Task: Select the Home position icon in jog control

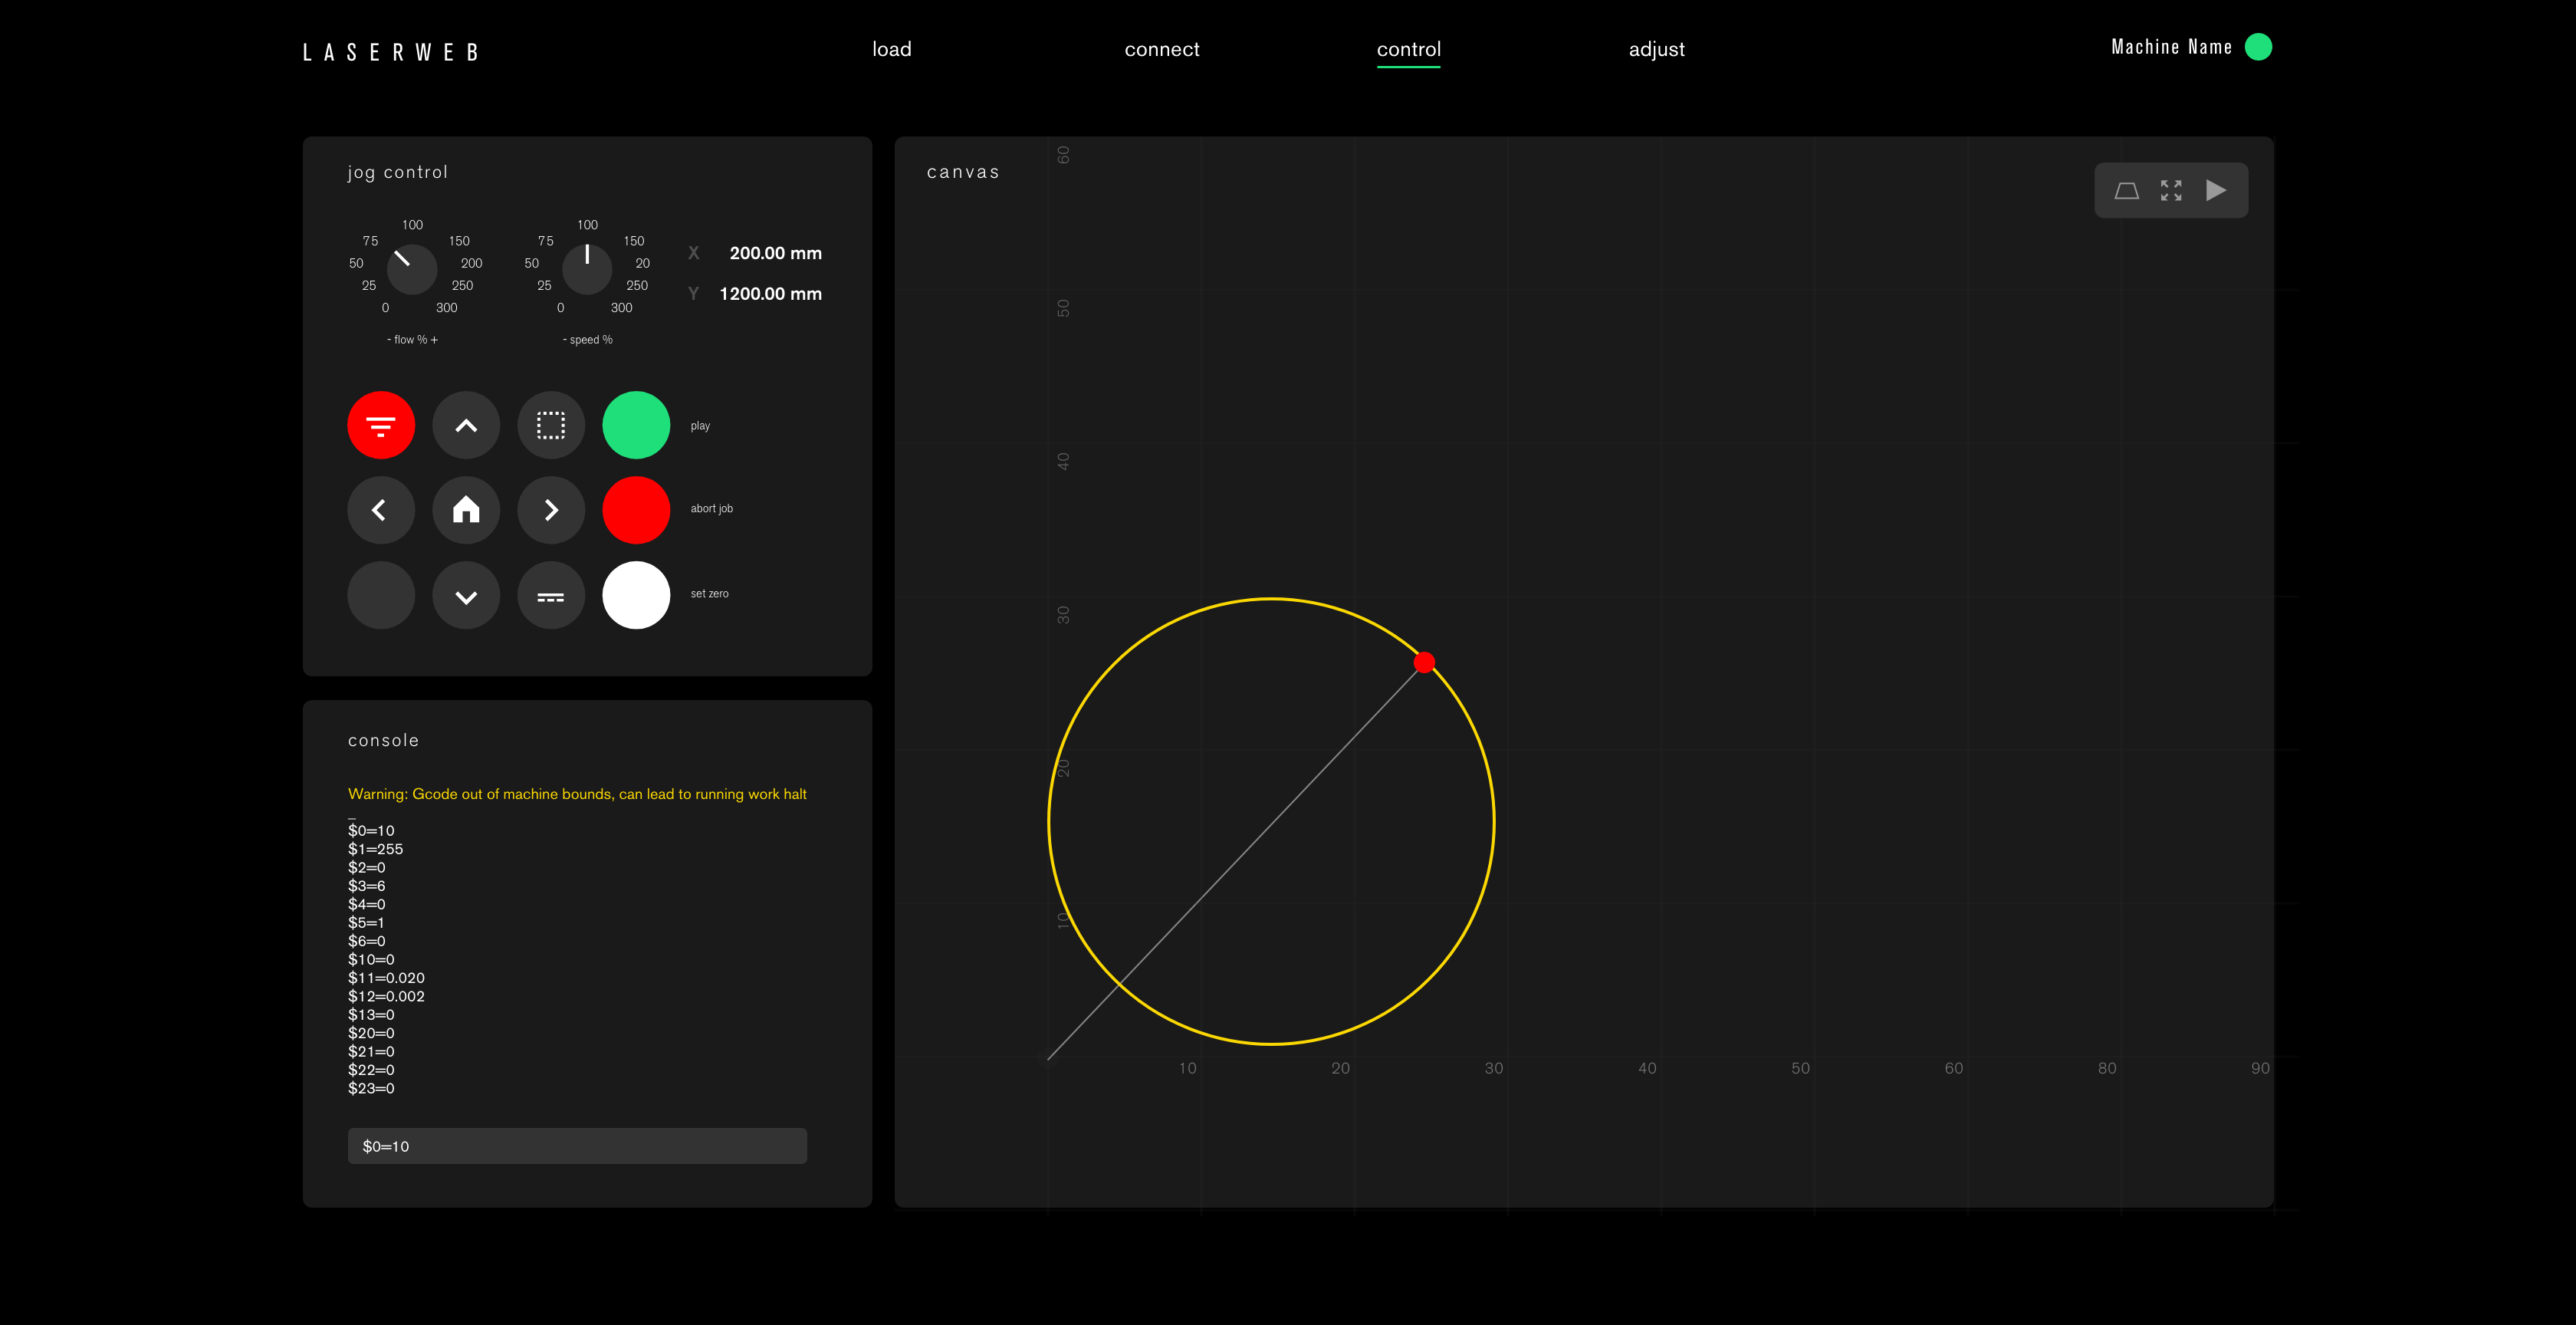Action: [x=466, y=510]
